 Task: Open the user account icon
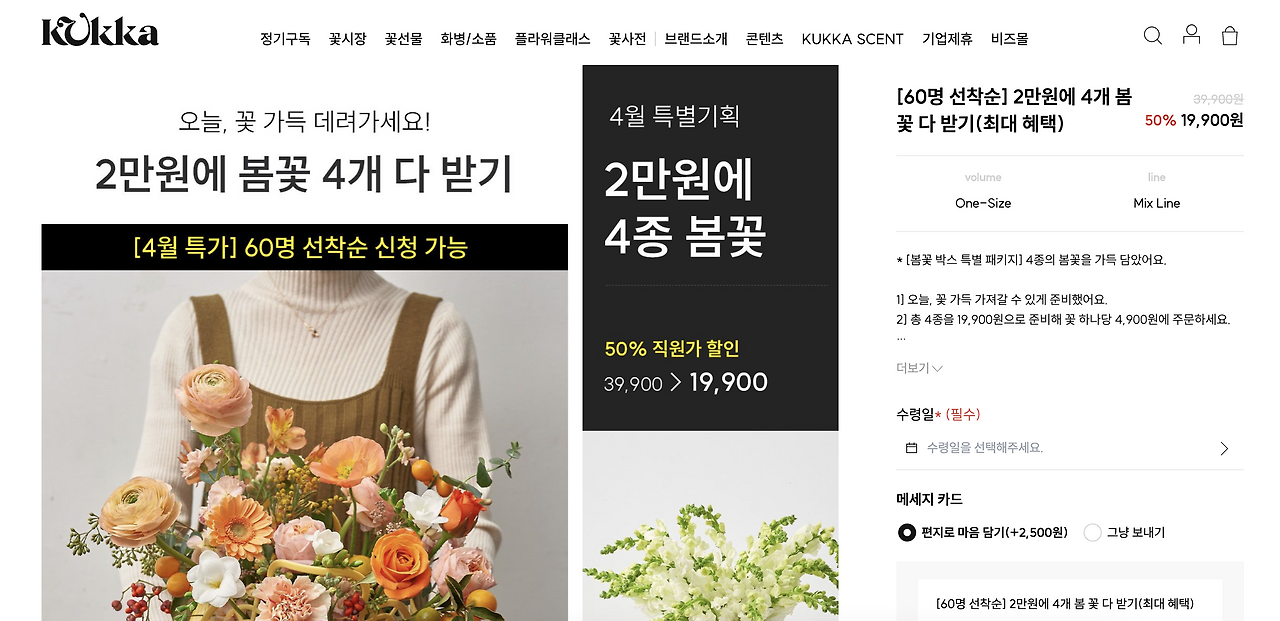tap(1191, 35)
